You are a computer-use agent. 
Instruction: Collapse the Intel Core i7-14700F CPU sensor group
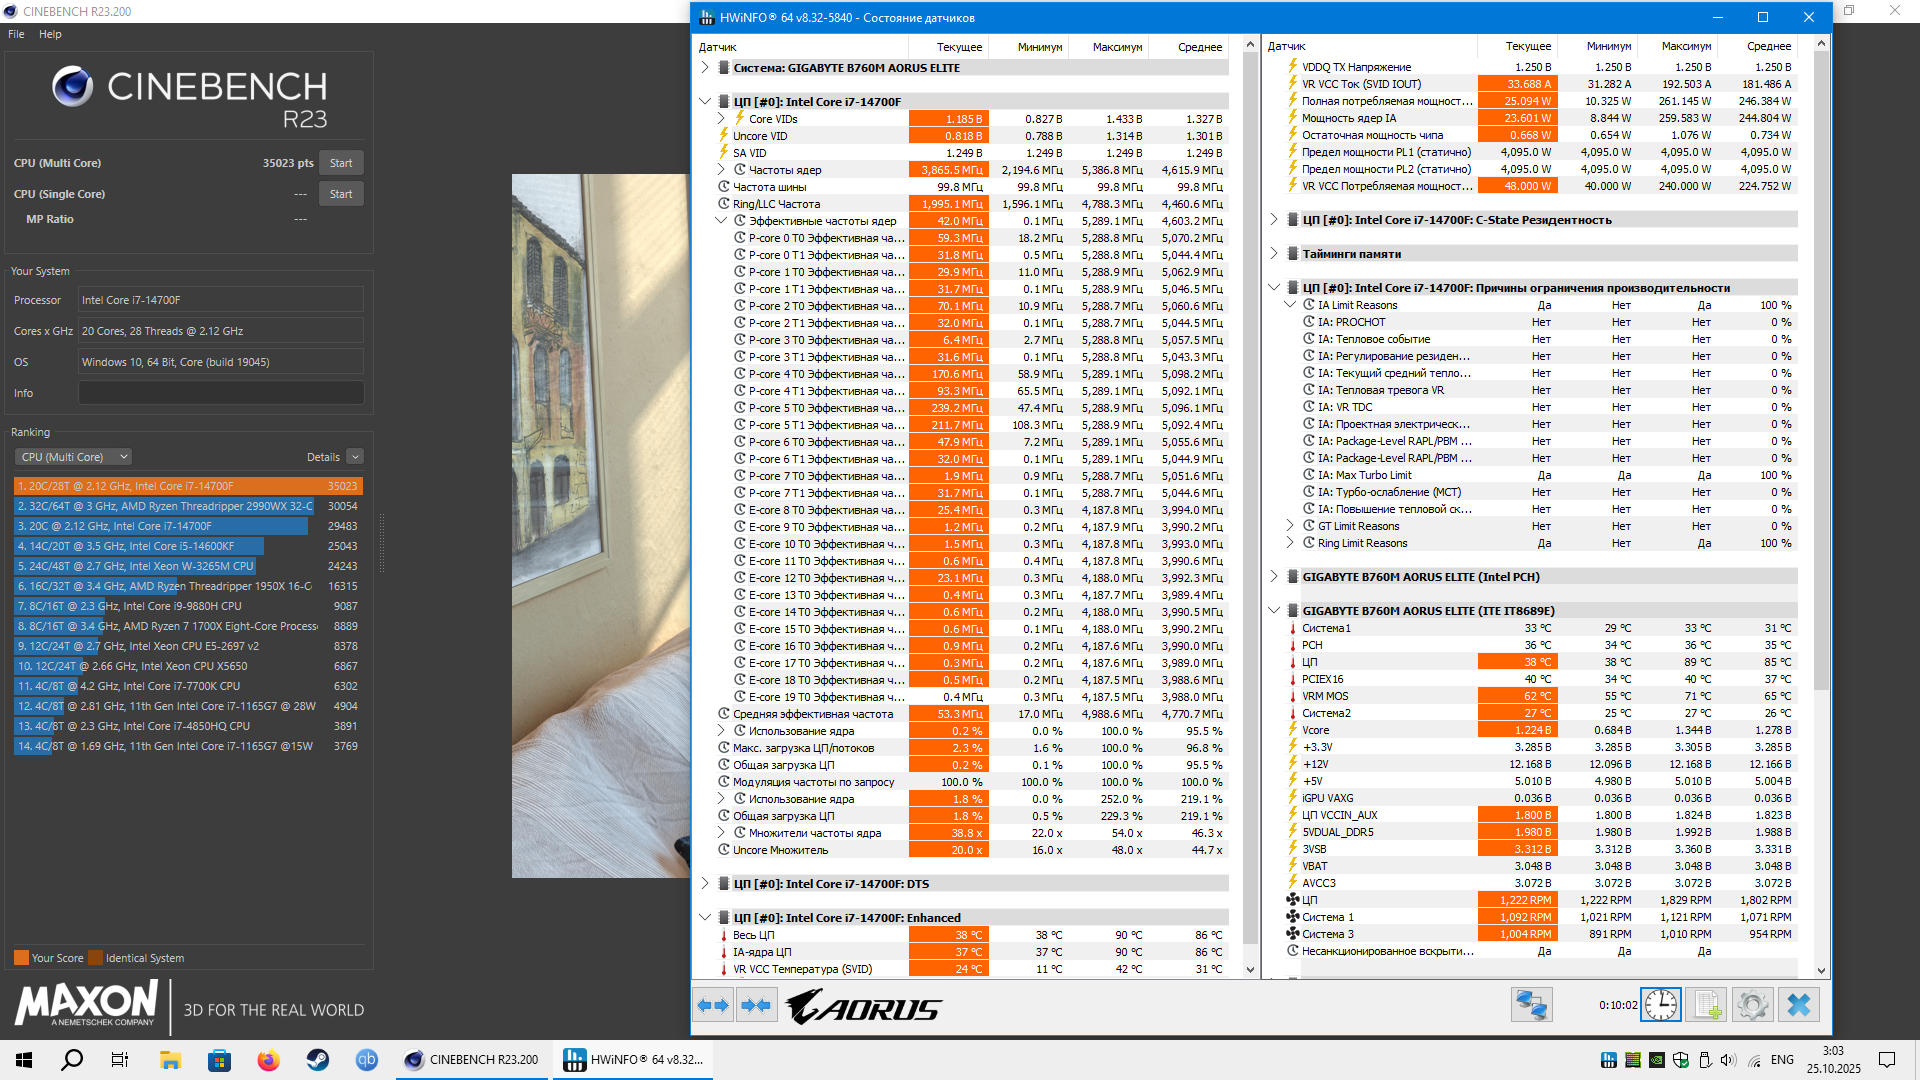point(705,102)
